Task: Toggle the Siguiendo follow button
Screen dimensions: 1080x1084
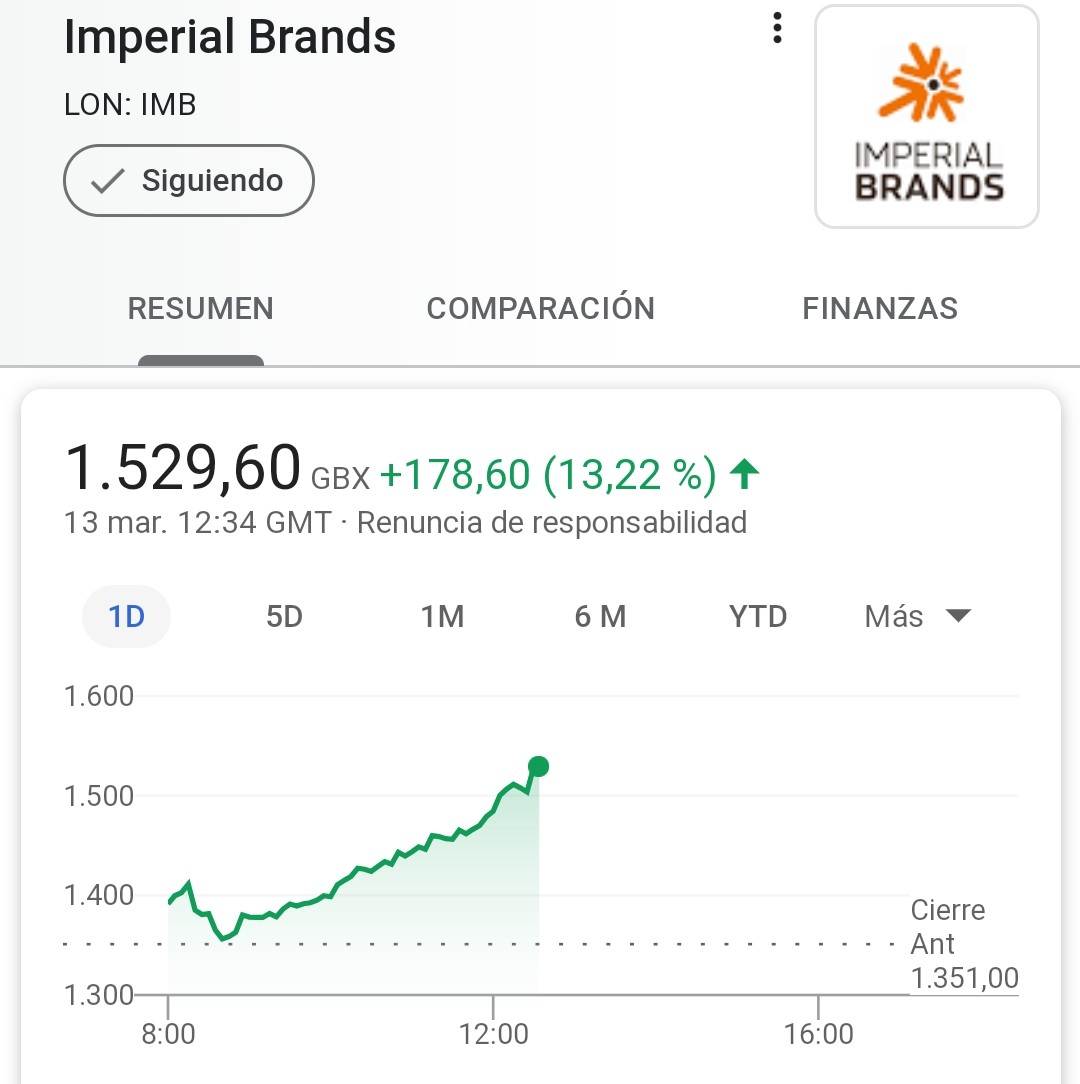Action: 189,180
